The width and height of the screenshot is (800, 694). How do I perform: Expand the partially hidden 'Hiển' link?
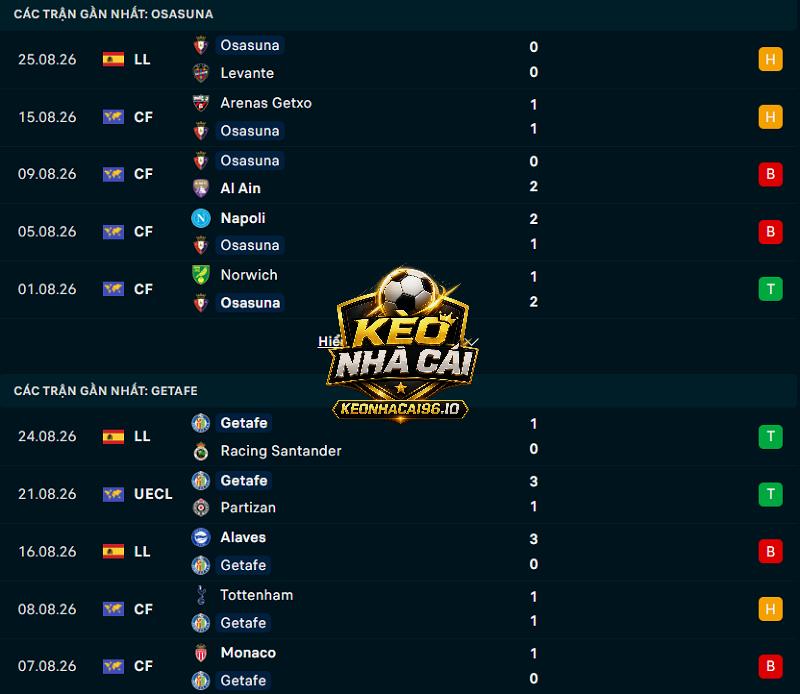[330, 341]
